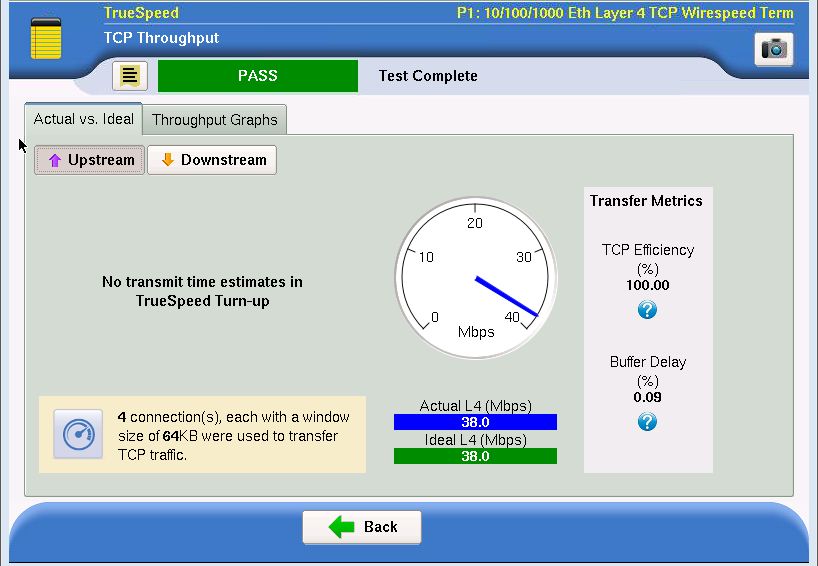Viewport: 818px width, 566px height.
Task: Click the green PASS status bar
Action: [258, 76]
